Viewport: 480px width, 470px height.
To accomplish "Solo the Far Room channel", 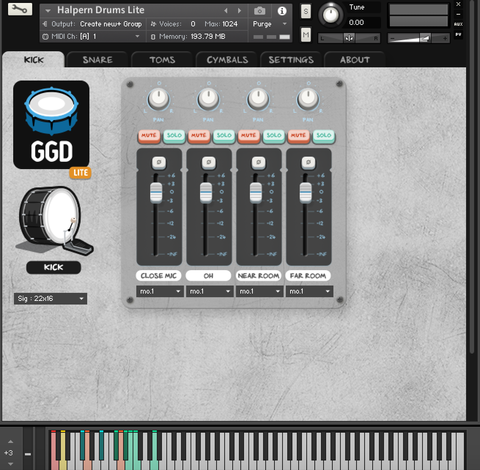I will coord(323,136).
